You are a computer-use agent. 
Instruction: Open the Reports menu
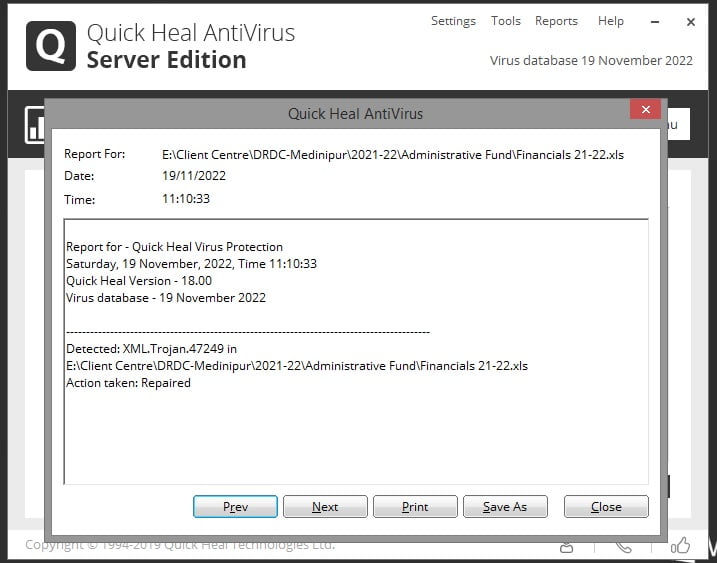(556, 21)
